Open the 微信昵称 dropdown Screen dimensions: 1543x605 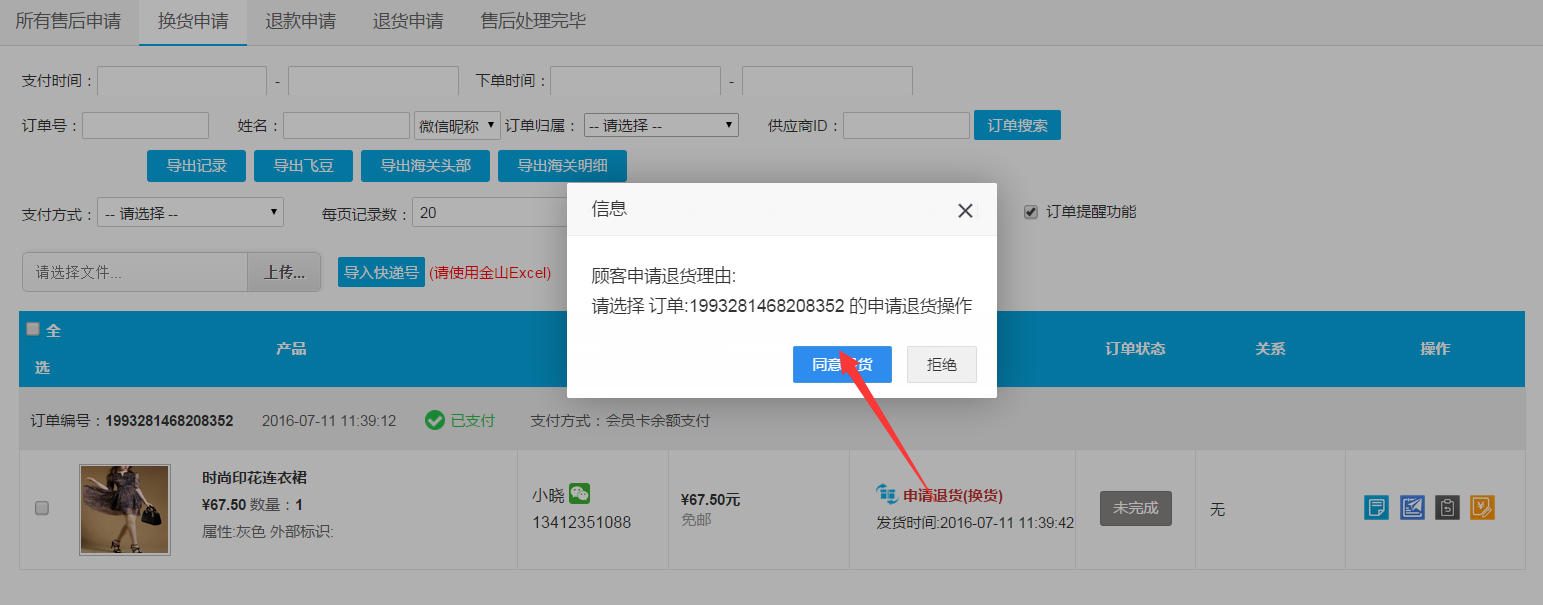(x=457, y=126)
